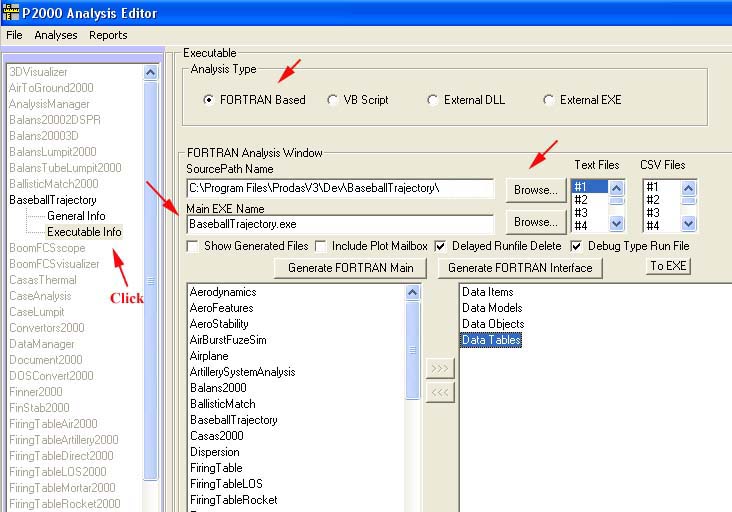The height and width of the screenshot is (512, 732).
Task: Click the <<< move-left button
Action: (x=440, y=392)
